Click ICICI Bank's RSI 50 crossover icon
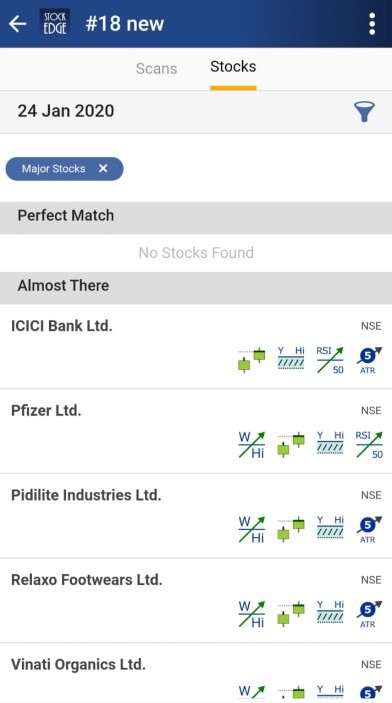392x703 pixels. [x=330, y=360]
